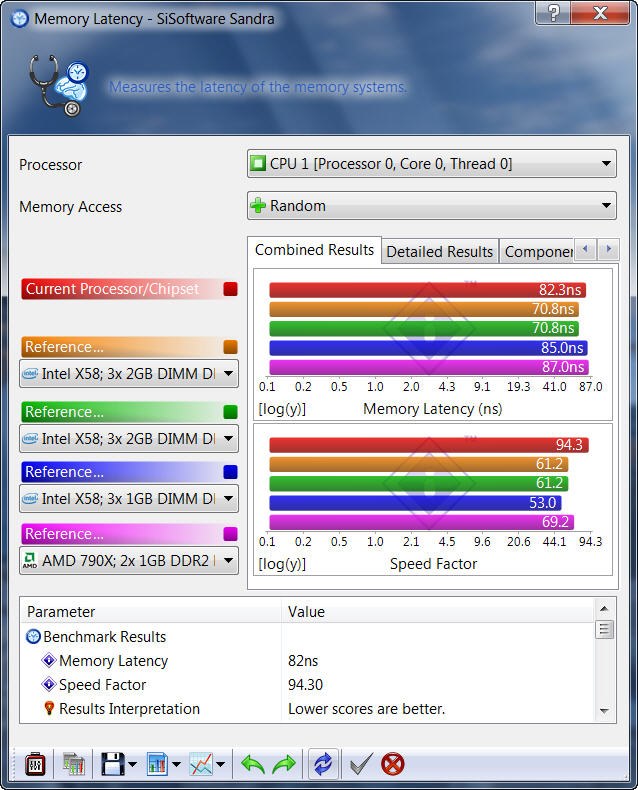Click the magenta 87.0ns latency bar
The height and width of the screenshot is (790, 638).
[429, 367]
